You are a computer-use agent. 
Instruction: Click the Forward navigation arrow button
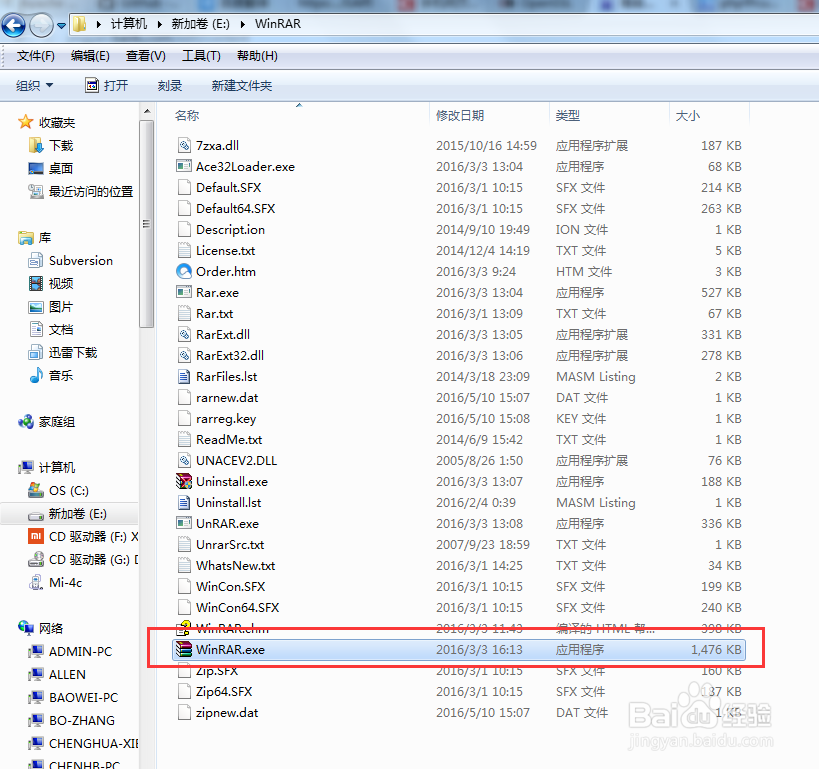tap(41, 25)
